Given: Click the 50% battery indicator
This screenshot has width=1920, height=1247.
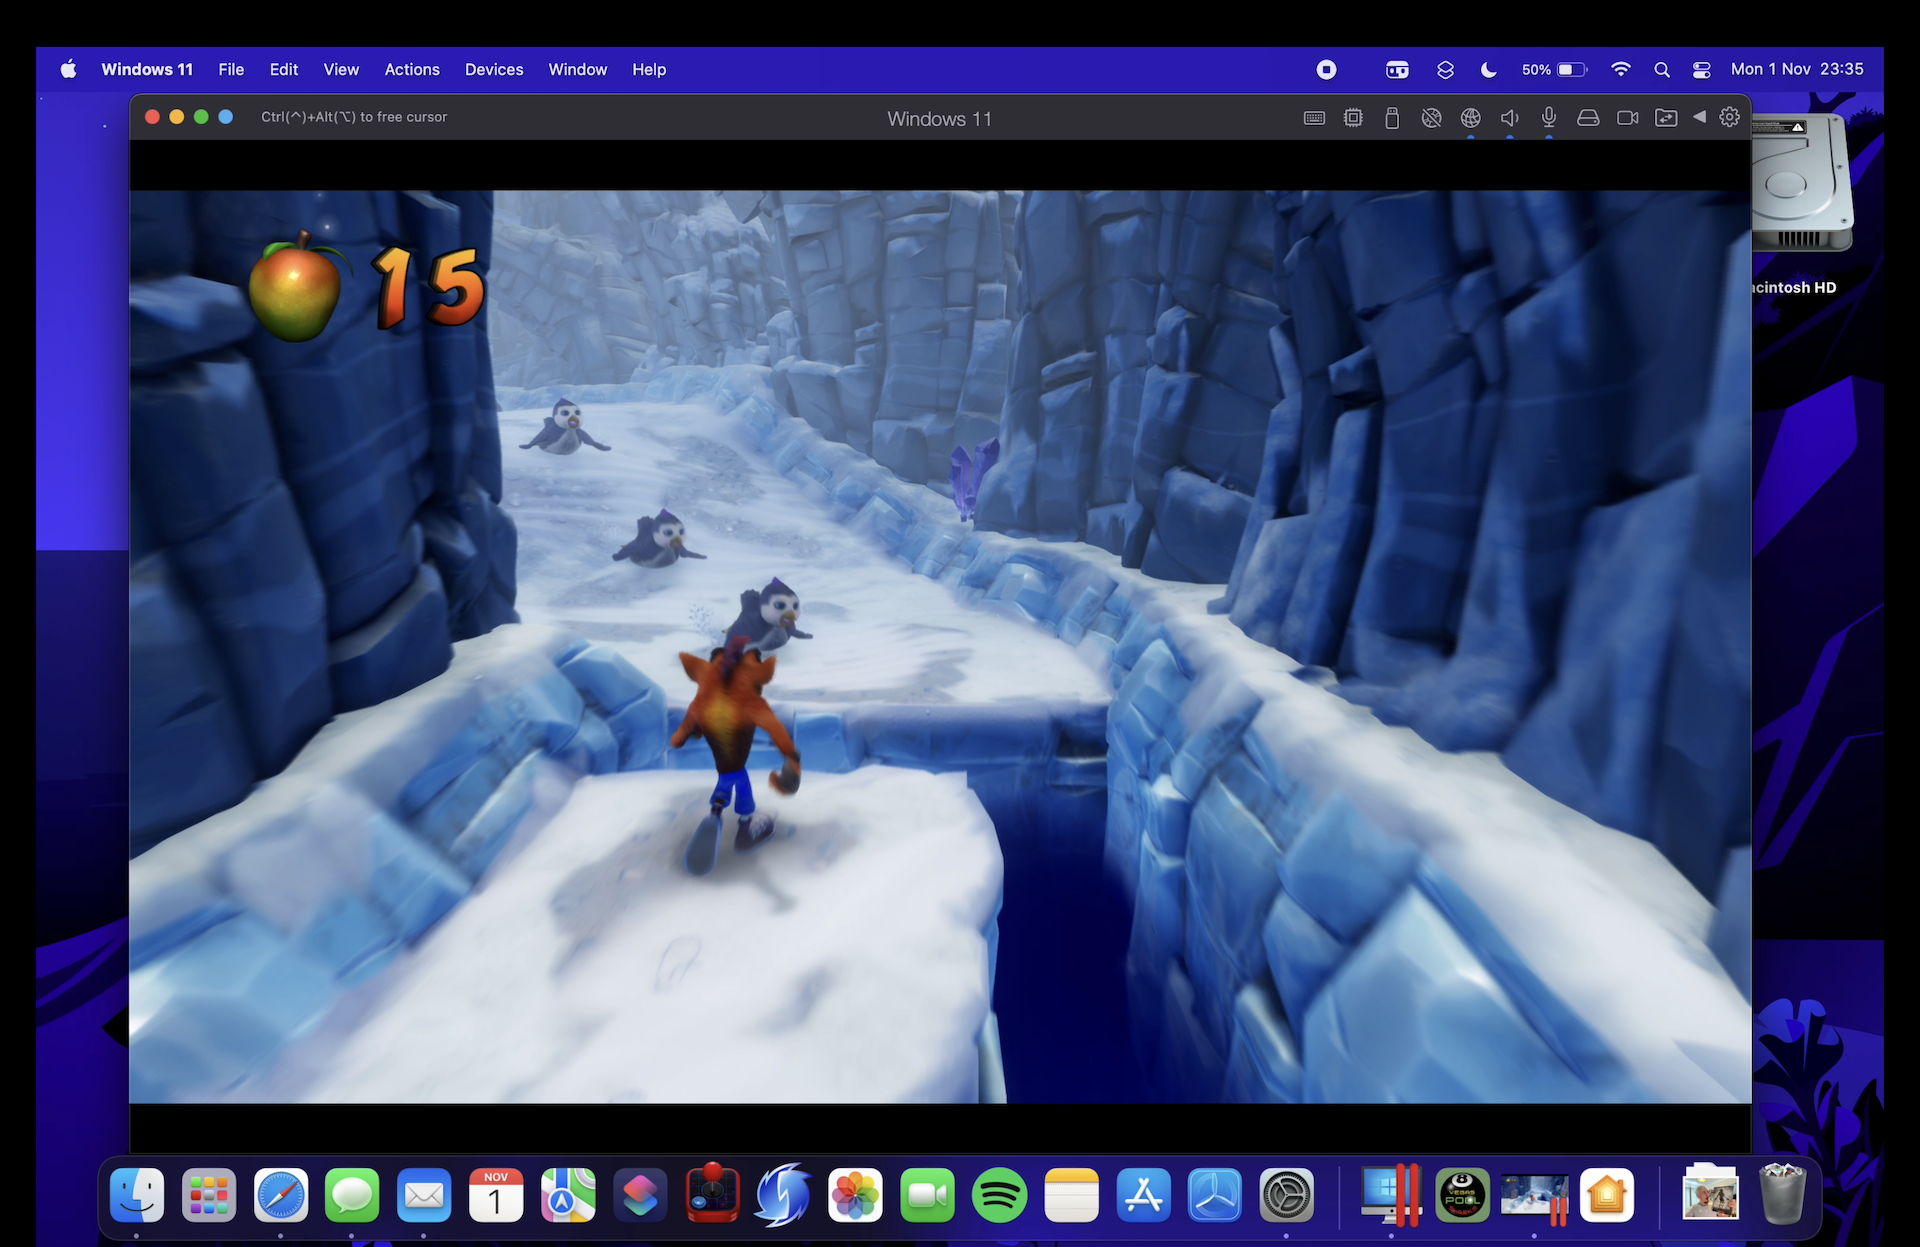Looking at the screenshot, I should click(1554, 69).
